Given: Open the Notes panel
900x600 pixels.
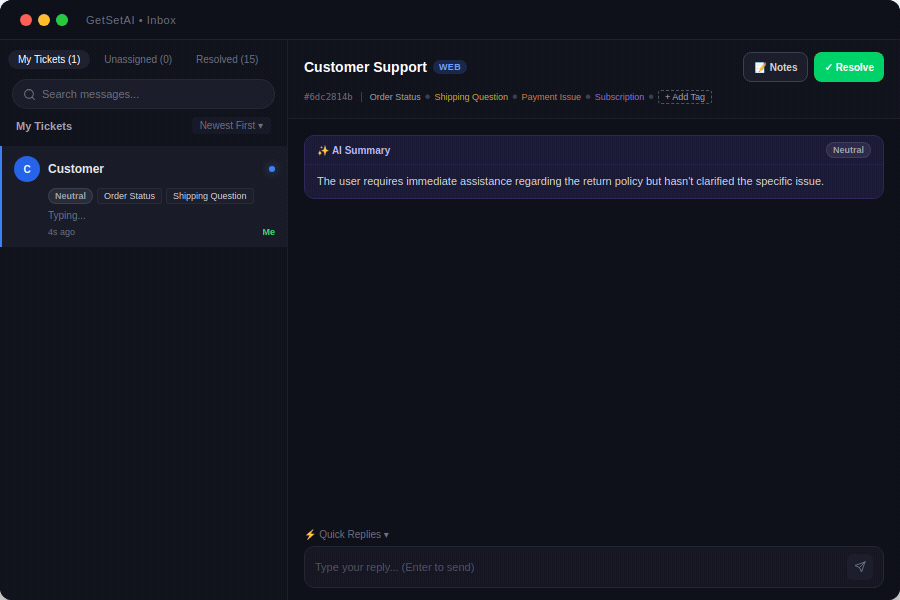Looking at the screenshot, I should [775, 67].
